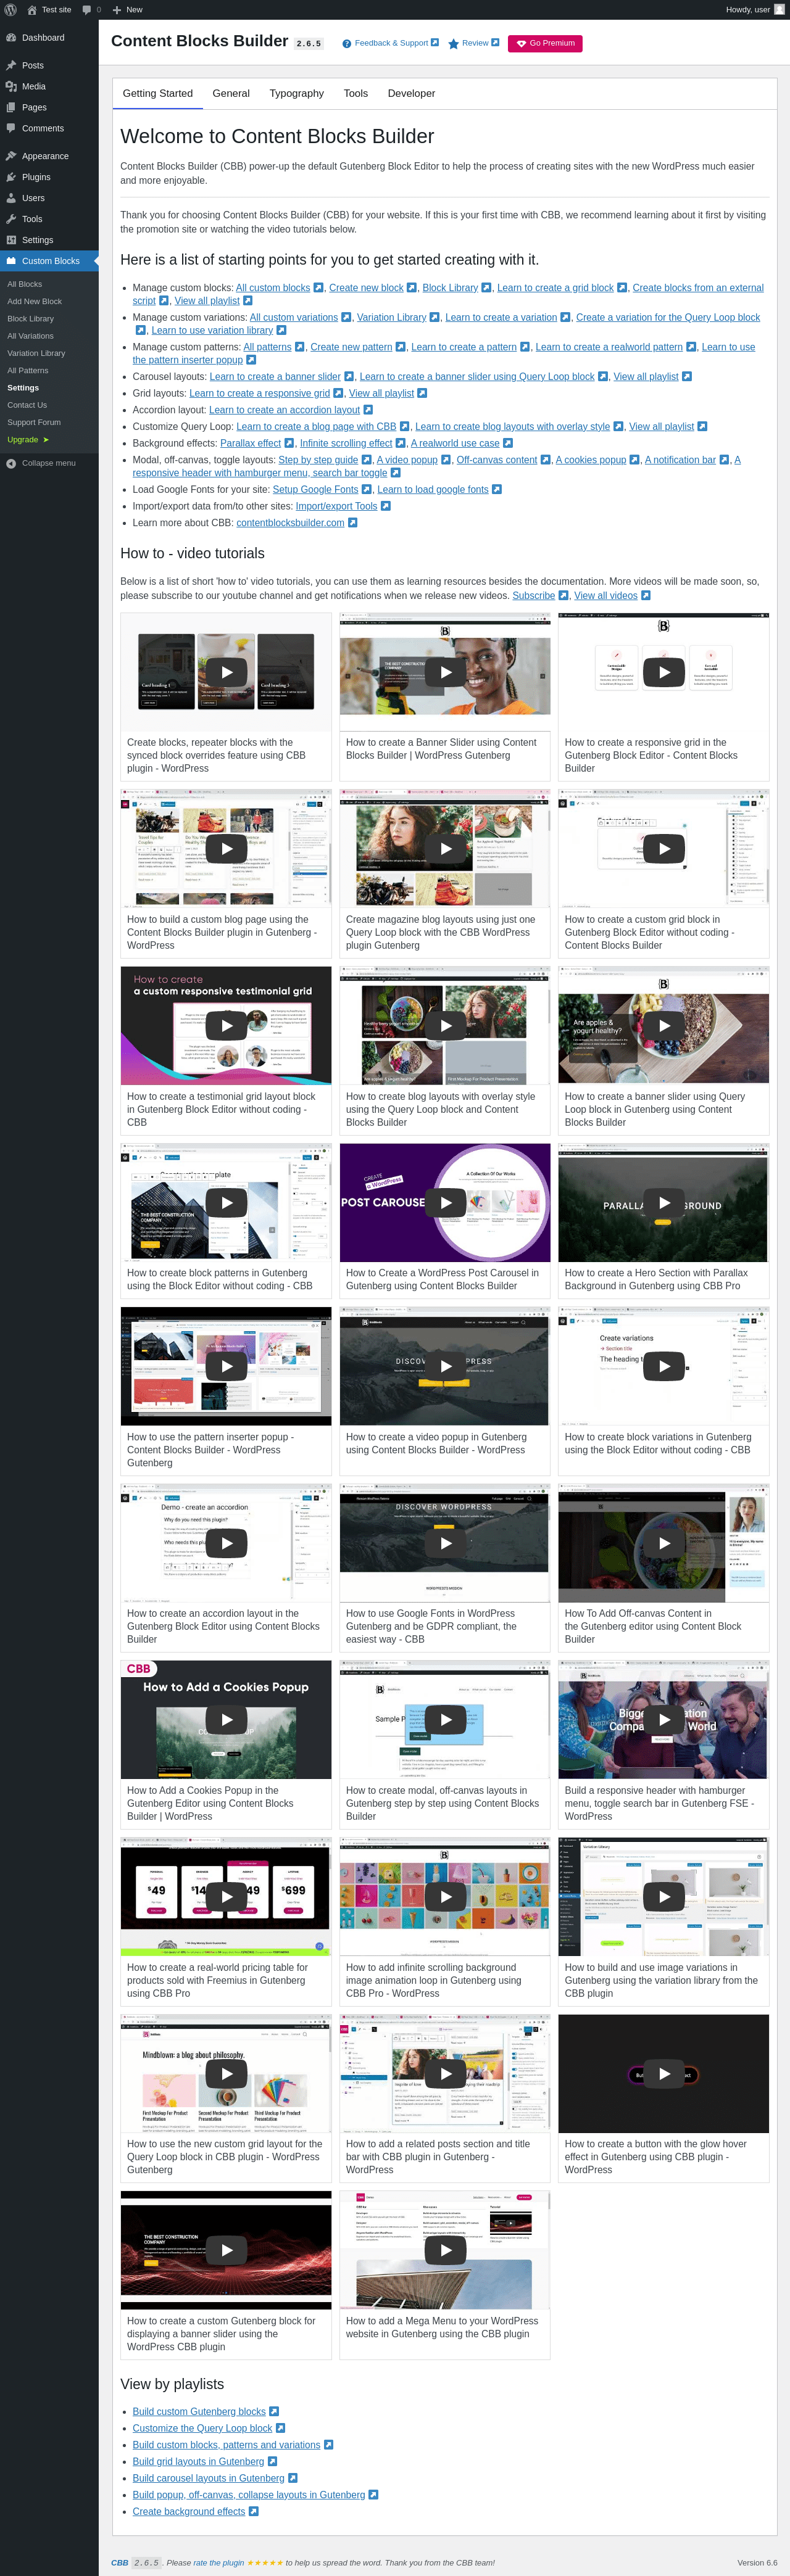Click the Plugins plug icon
790x2576 pixels.
[11, 178]
